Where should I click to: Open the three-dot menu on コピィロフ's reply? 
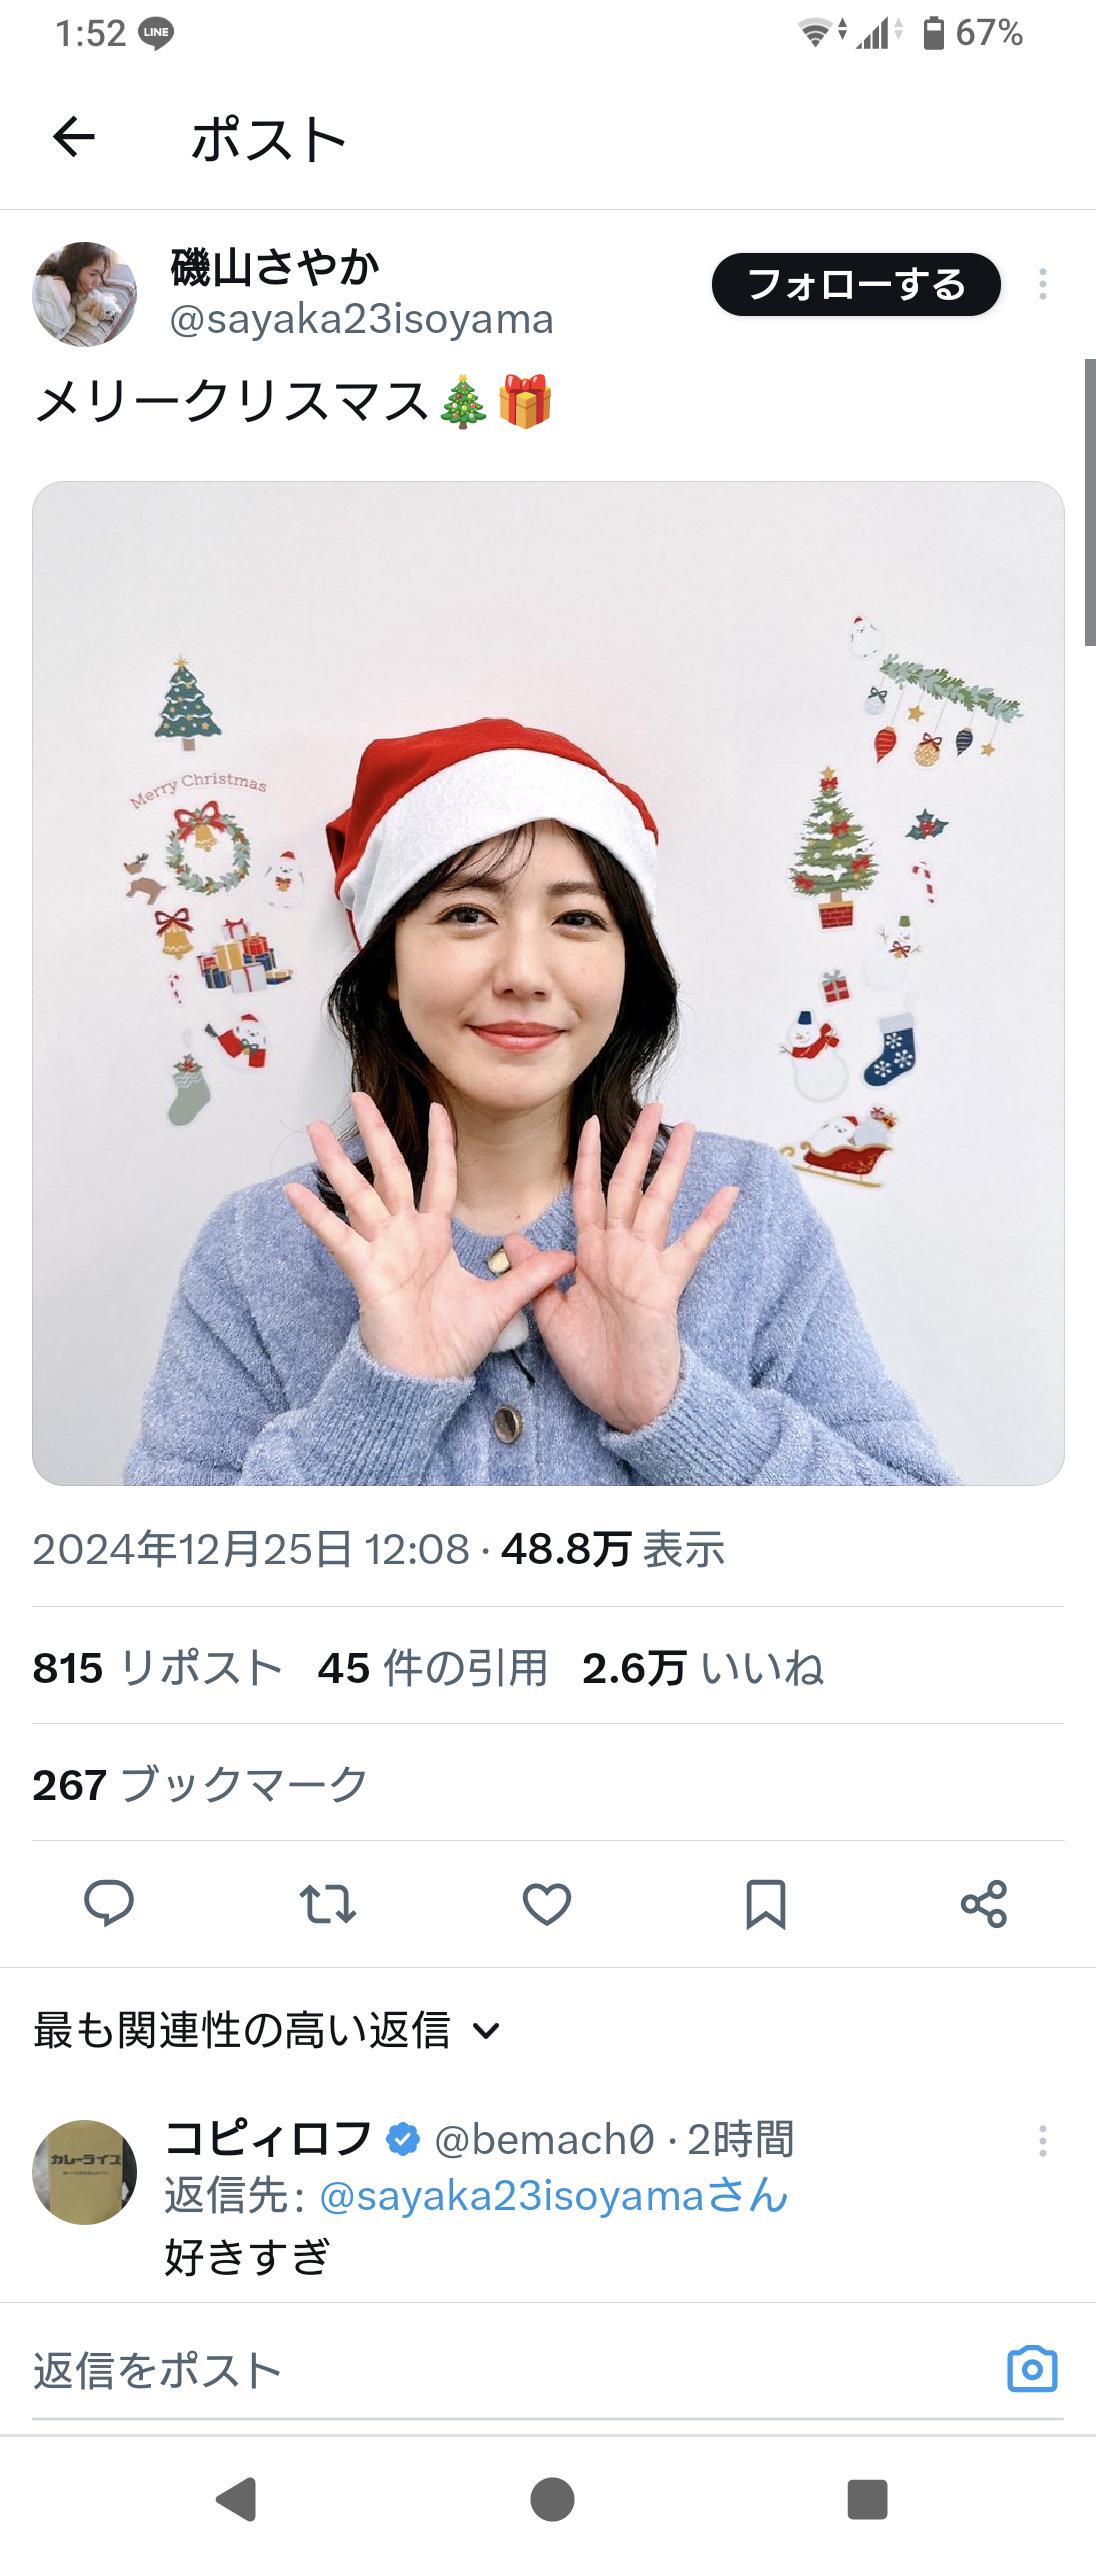[1043, 2140]
